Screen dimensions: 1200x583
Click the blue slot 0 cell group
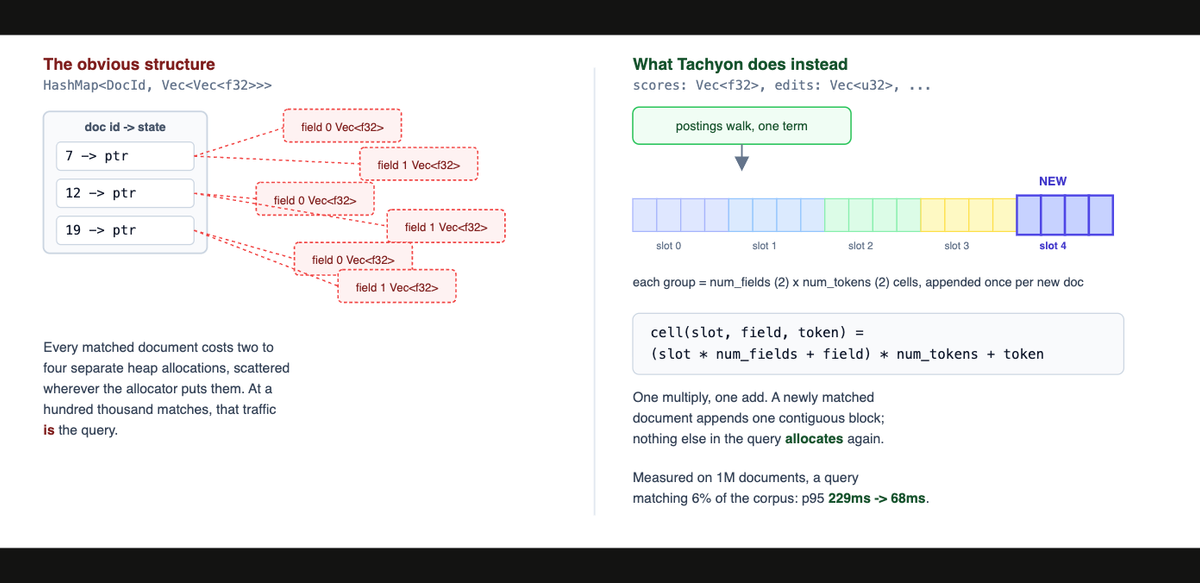pyautogui.click(x=681, y=215)
